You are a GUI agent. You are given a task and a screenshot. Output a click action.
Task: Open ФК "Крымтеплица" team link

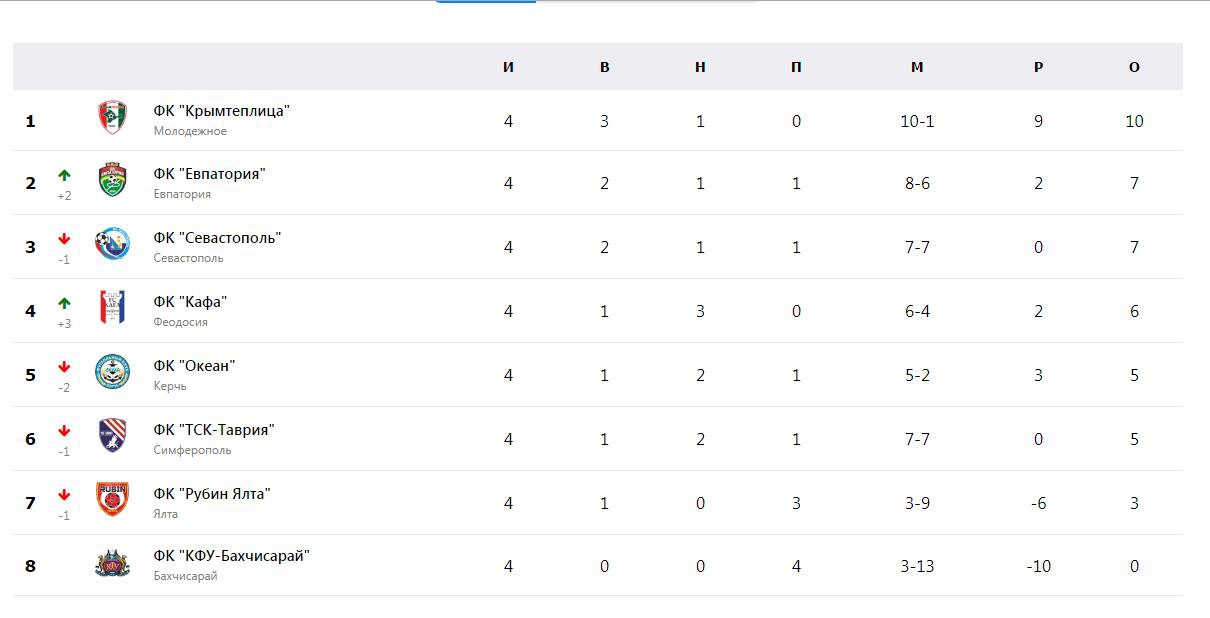point(221,110)
